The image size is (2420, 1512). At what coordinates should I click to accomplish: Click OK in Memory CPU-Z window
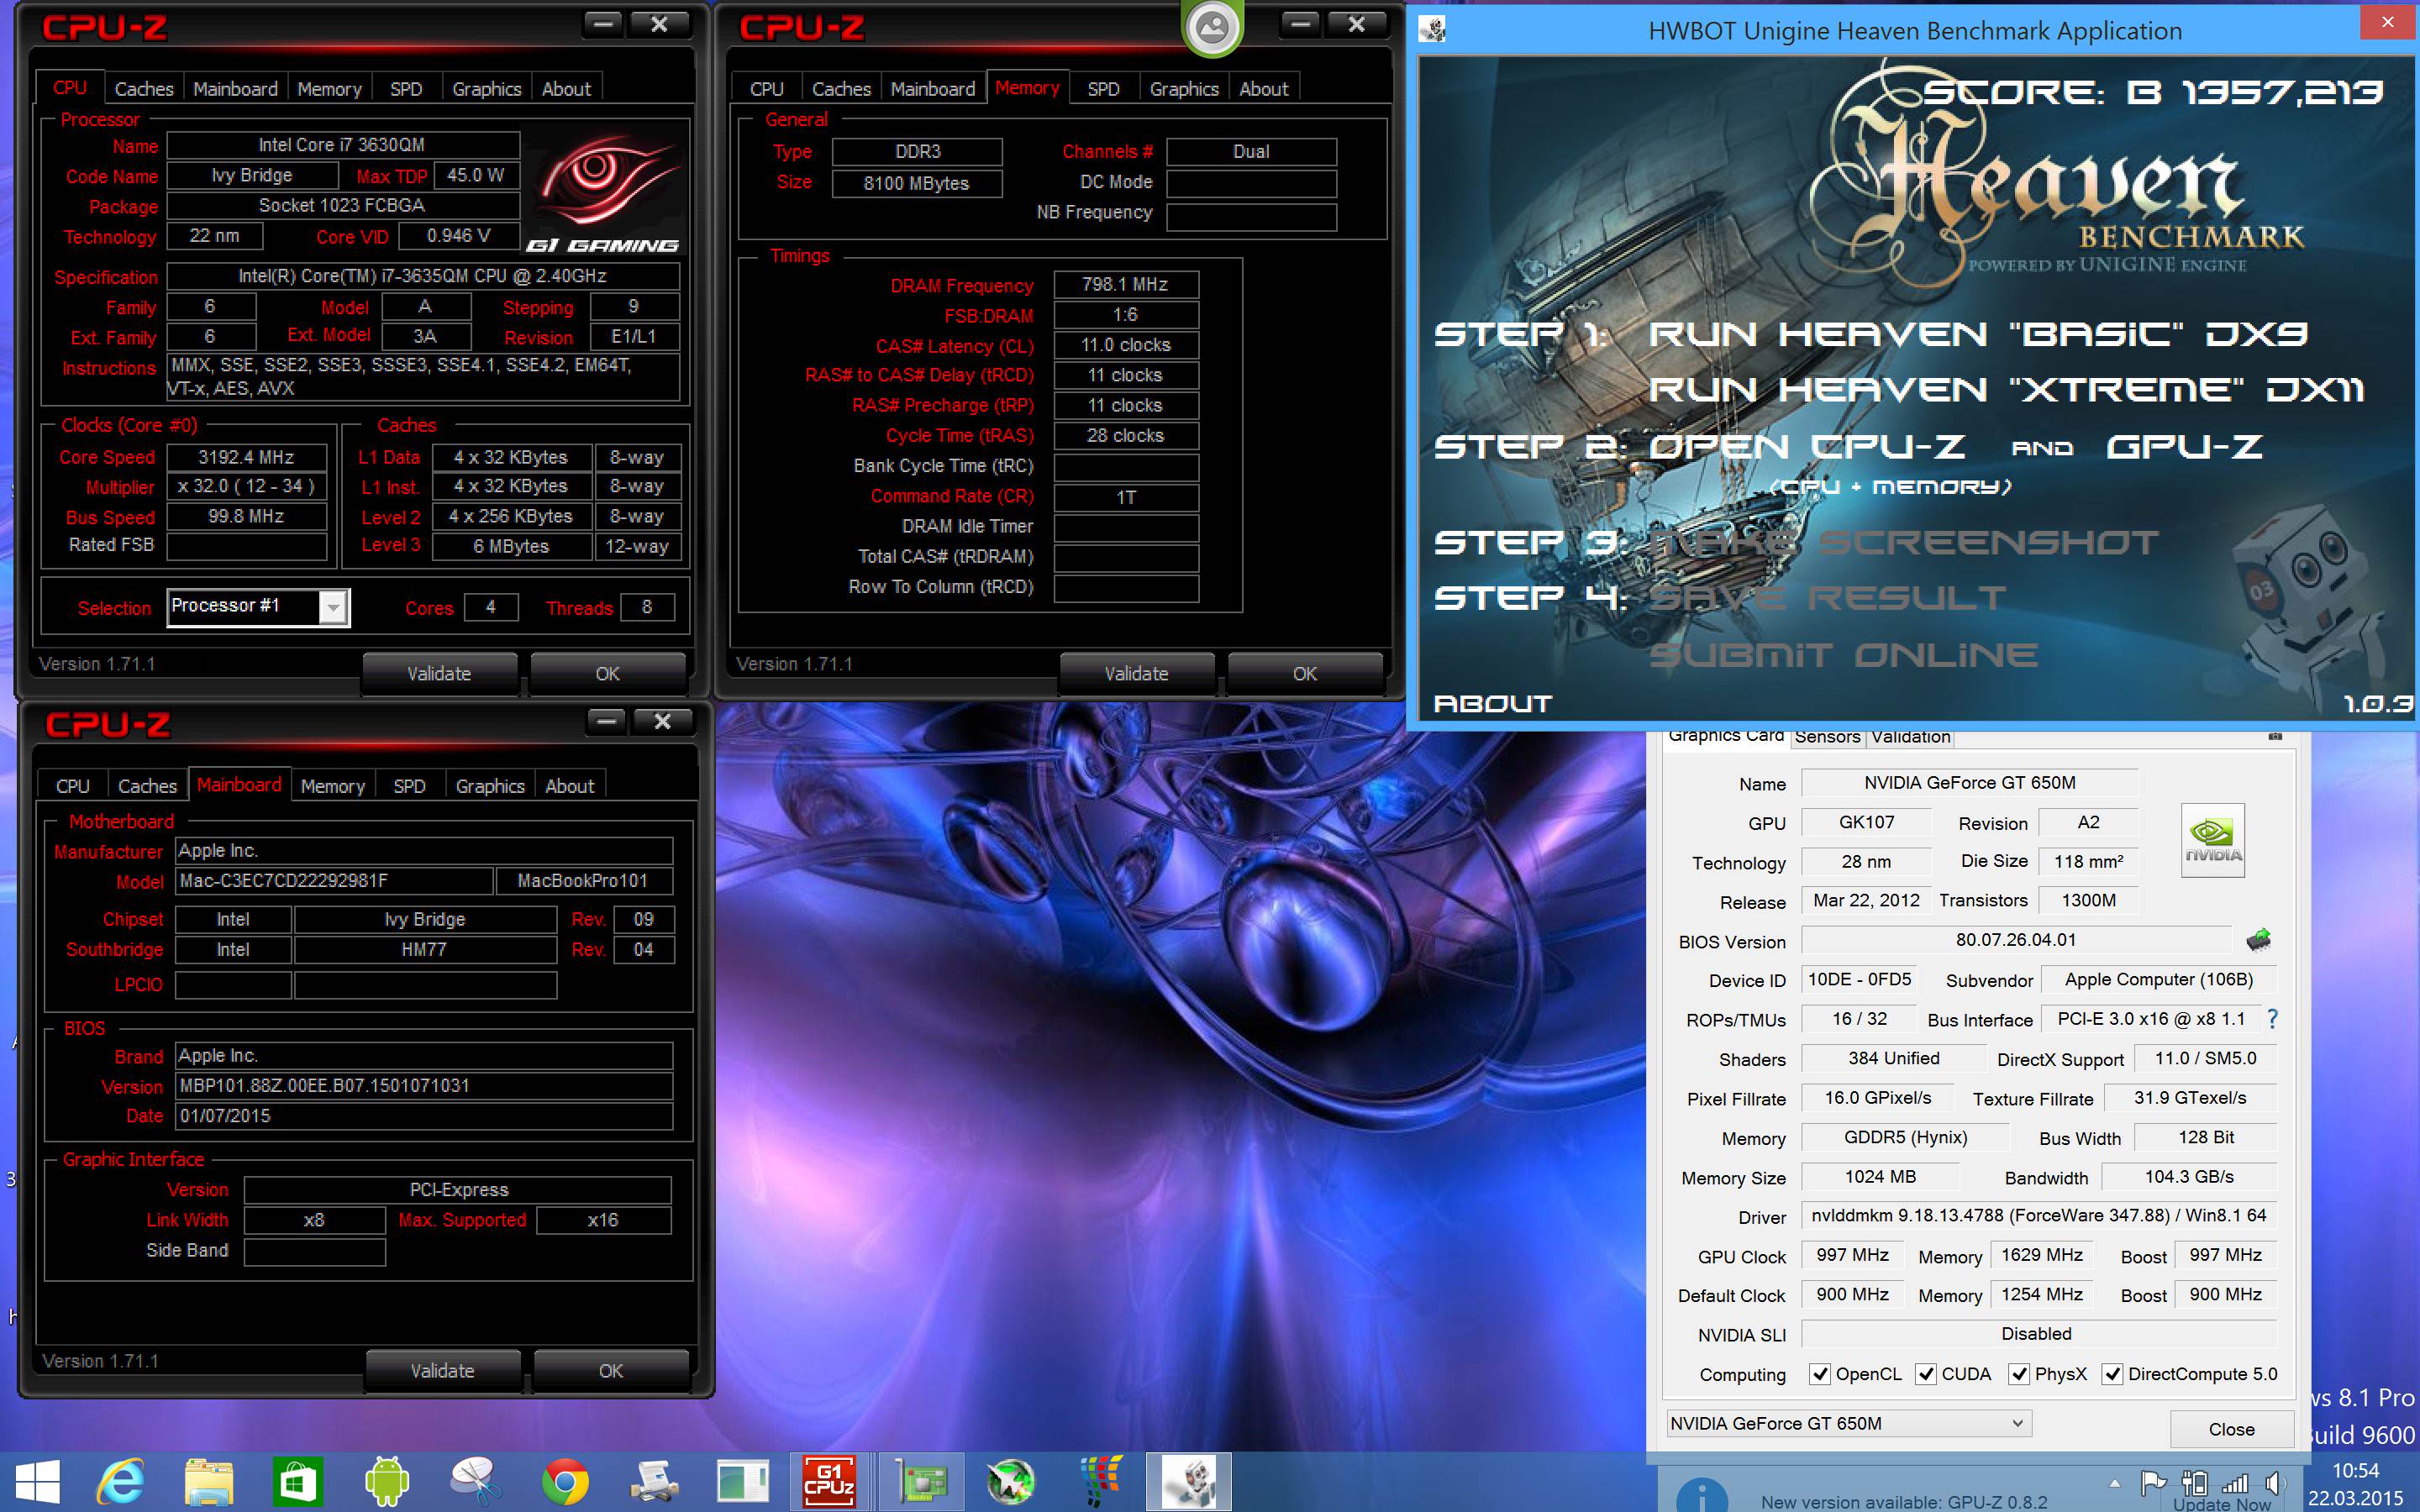[x=1304, y=673]
